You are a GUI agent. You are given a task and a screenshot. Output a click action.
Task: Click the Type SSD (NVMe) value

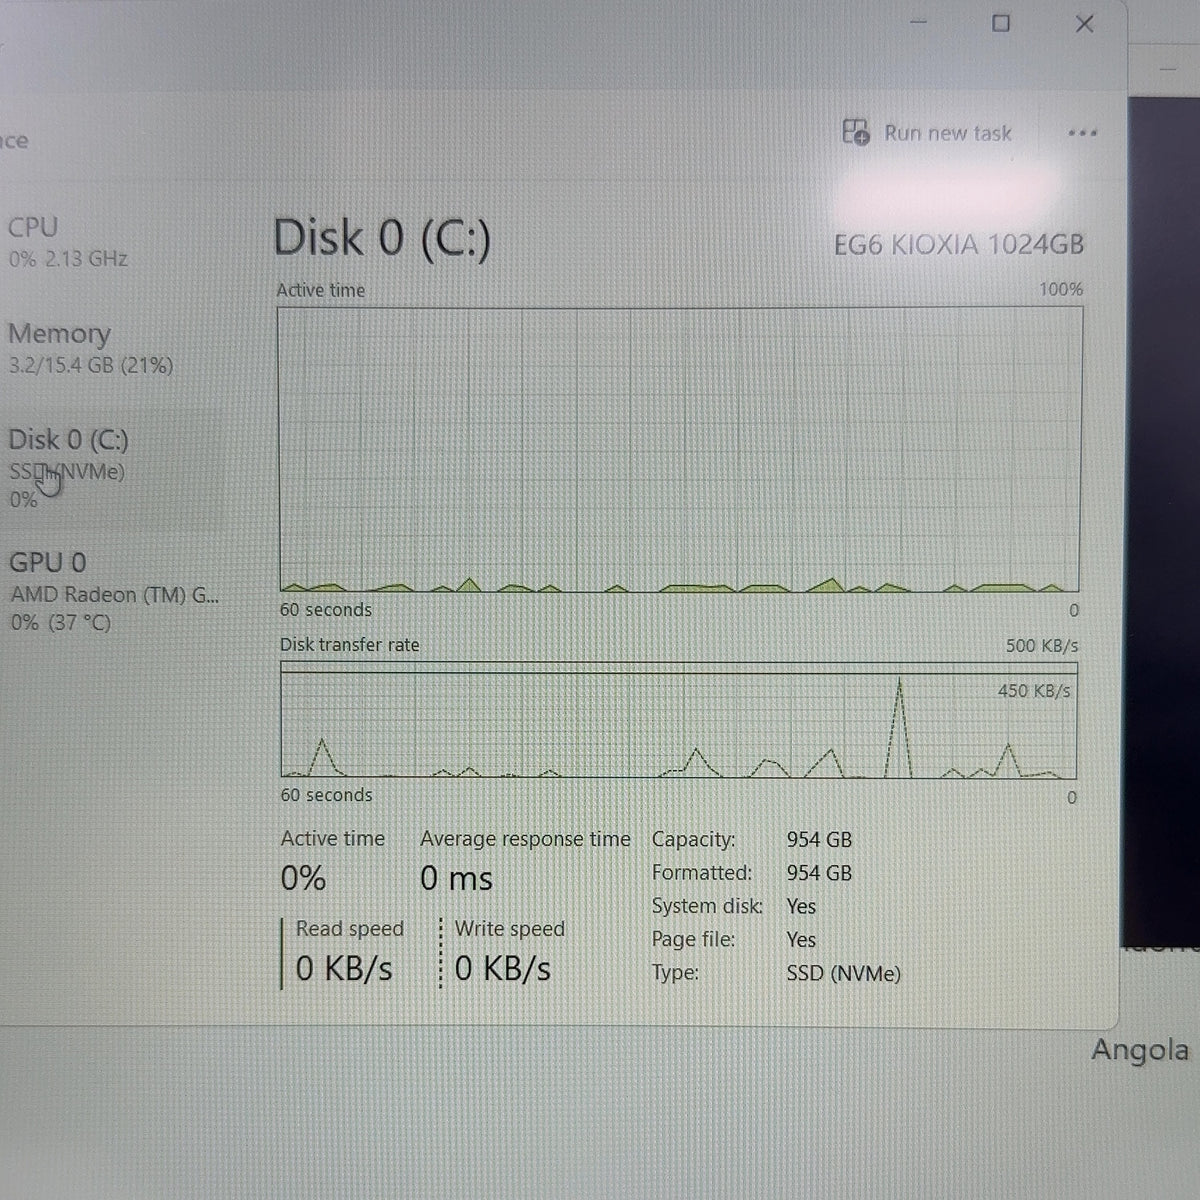click(843, 973)
